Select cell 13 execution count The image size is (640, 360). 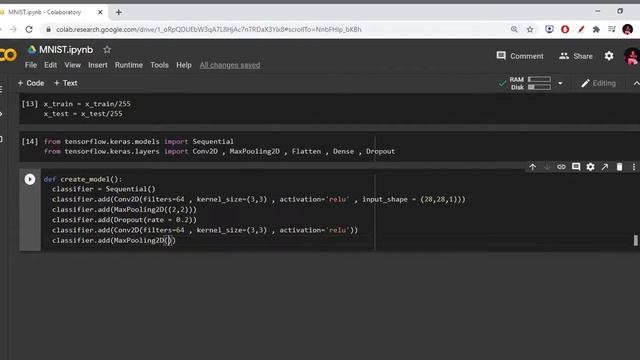click(x=29, y=104)
